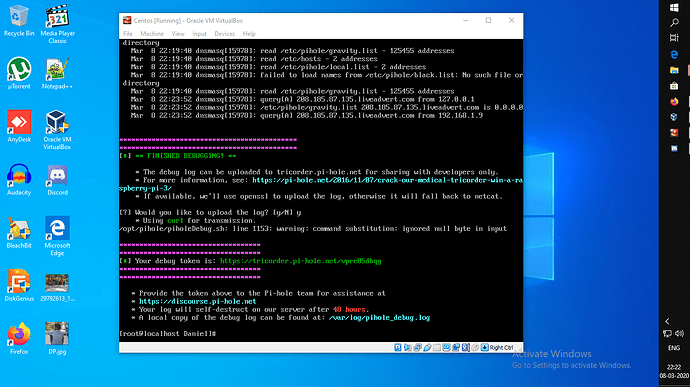Click the mouse integration status icon
The width and height of the screenshot is (690, 387).
(475, 347)
